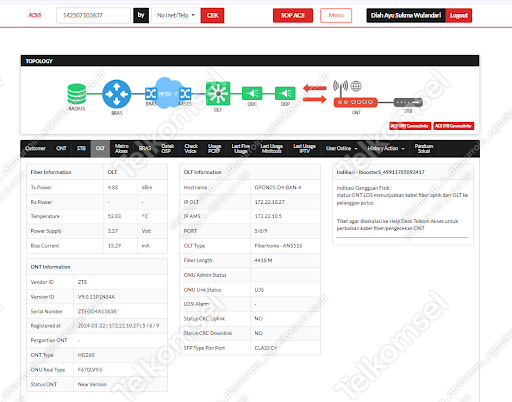The width and height of the screenshot is (512, 402).
Task: Click ACS STB Connectivity button
Action: (454, 126)
